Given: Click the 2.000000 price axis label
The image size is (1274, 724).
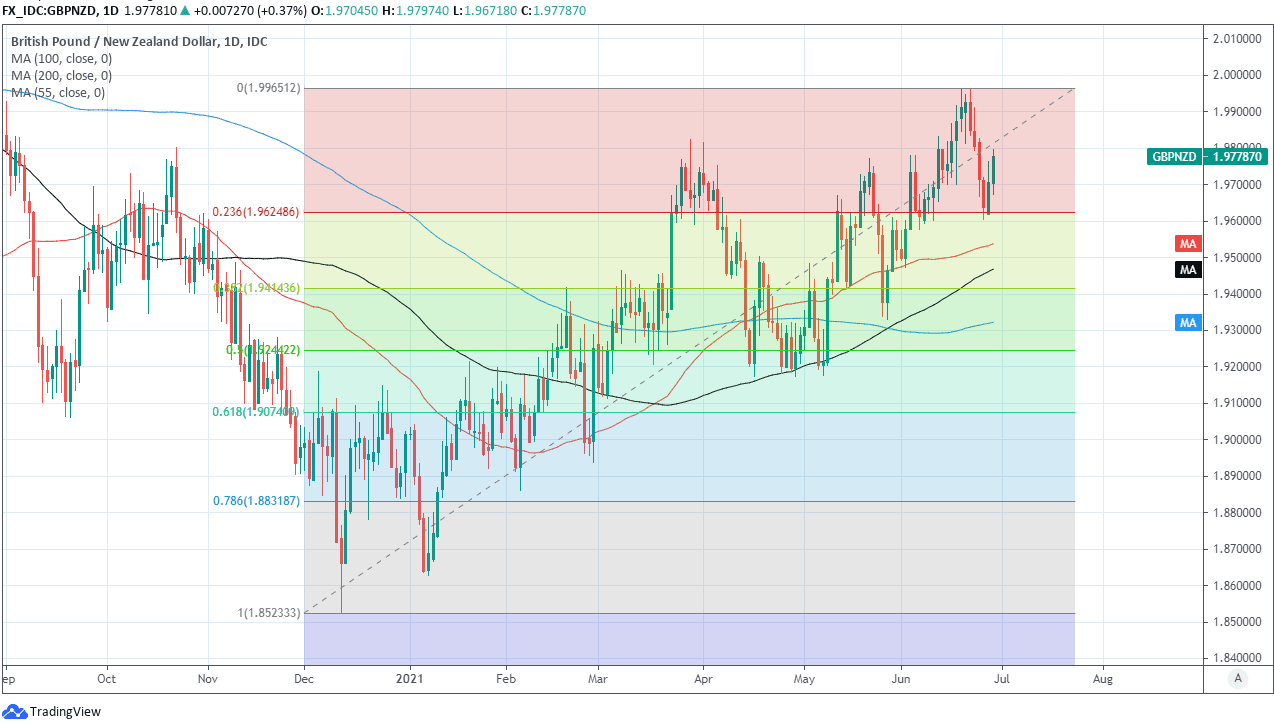Looking at the screenshot, I should coord(1233,75).
